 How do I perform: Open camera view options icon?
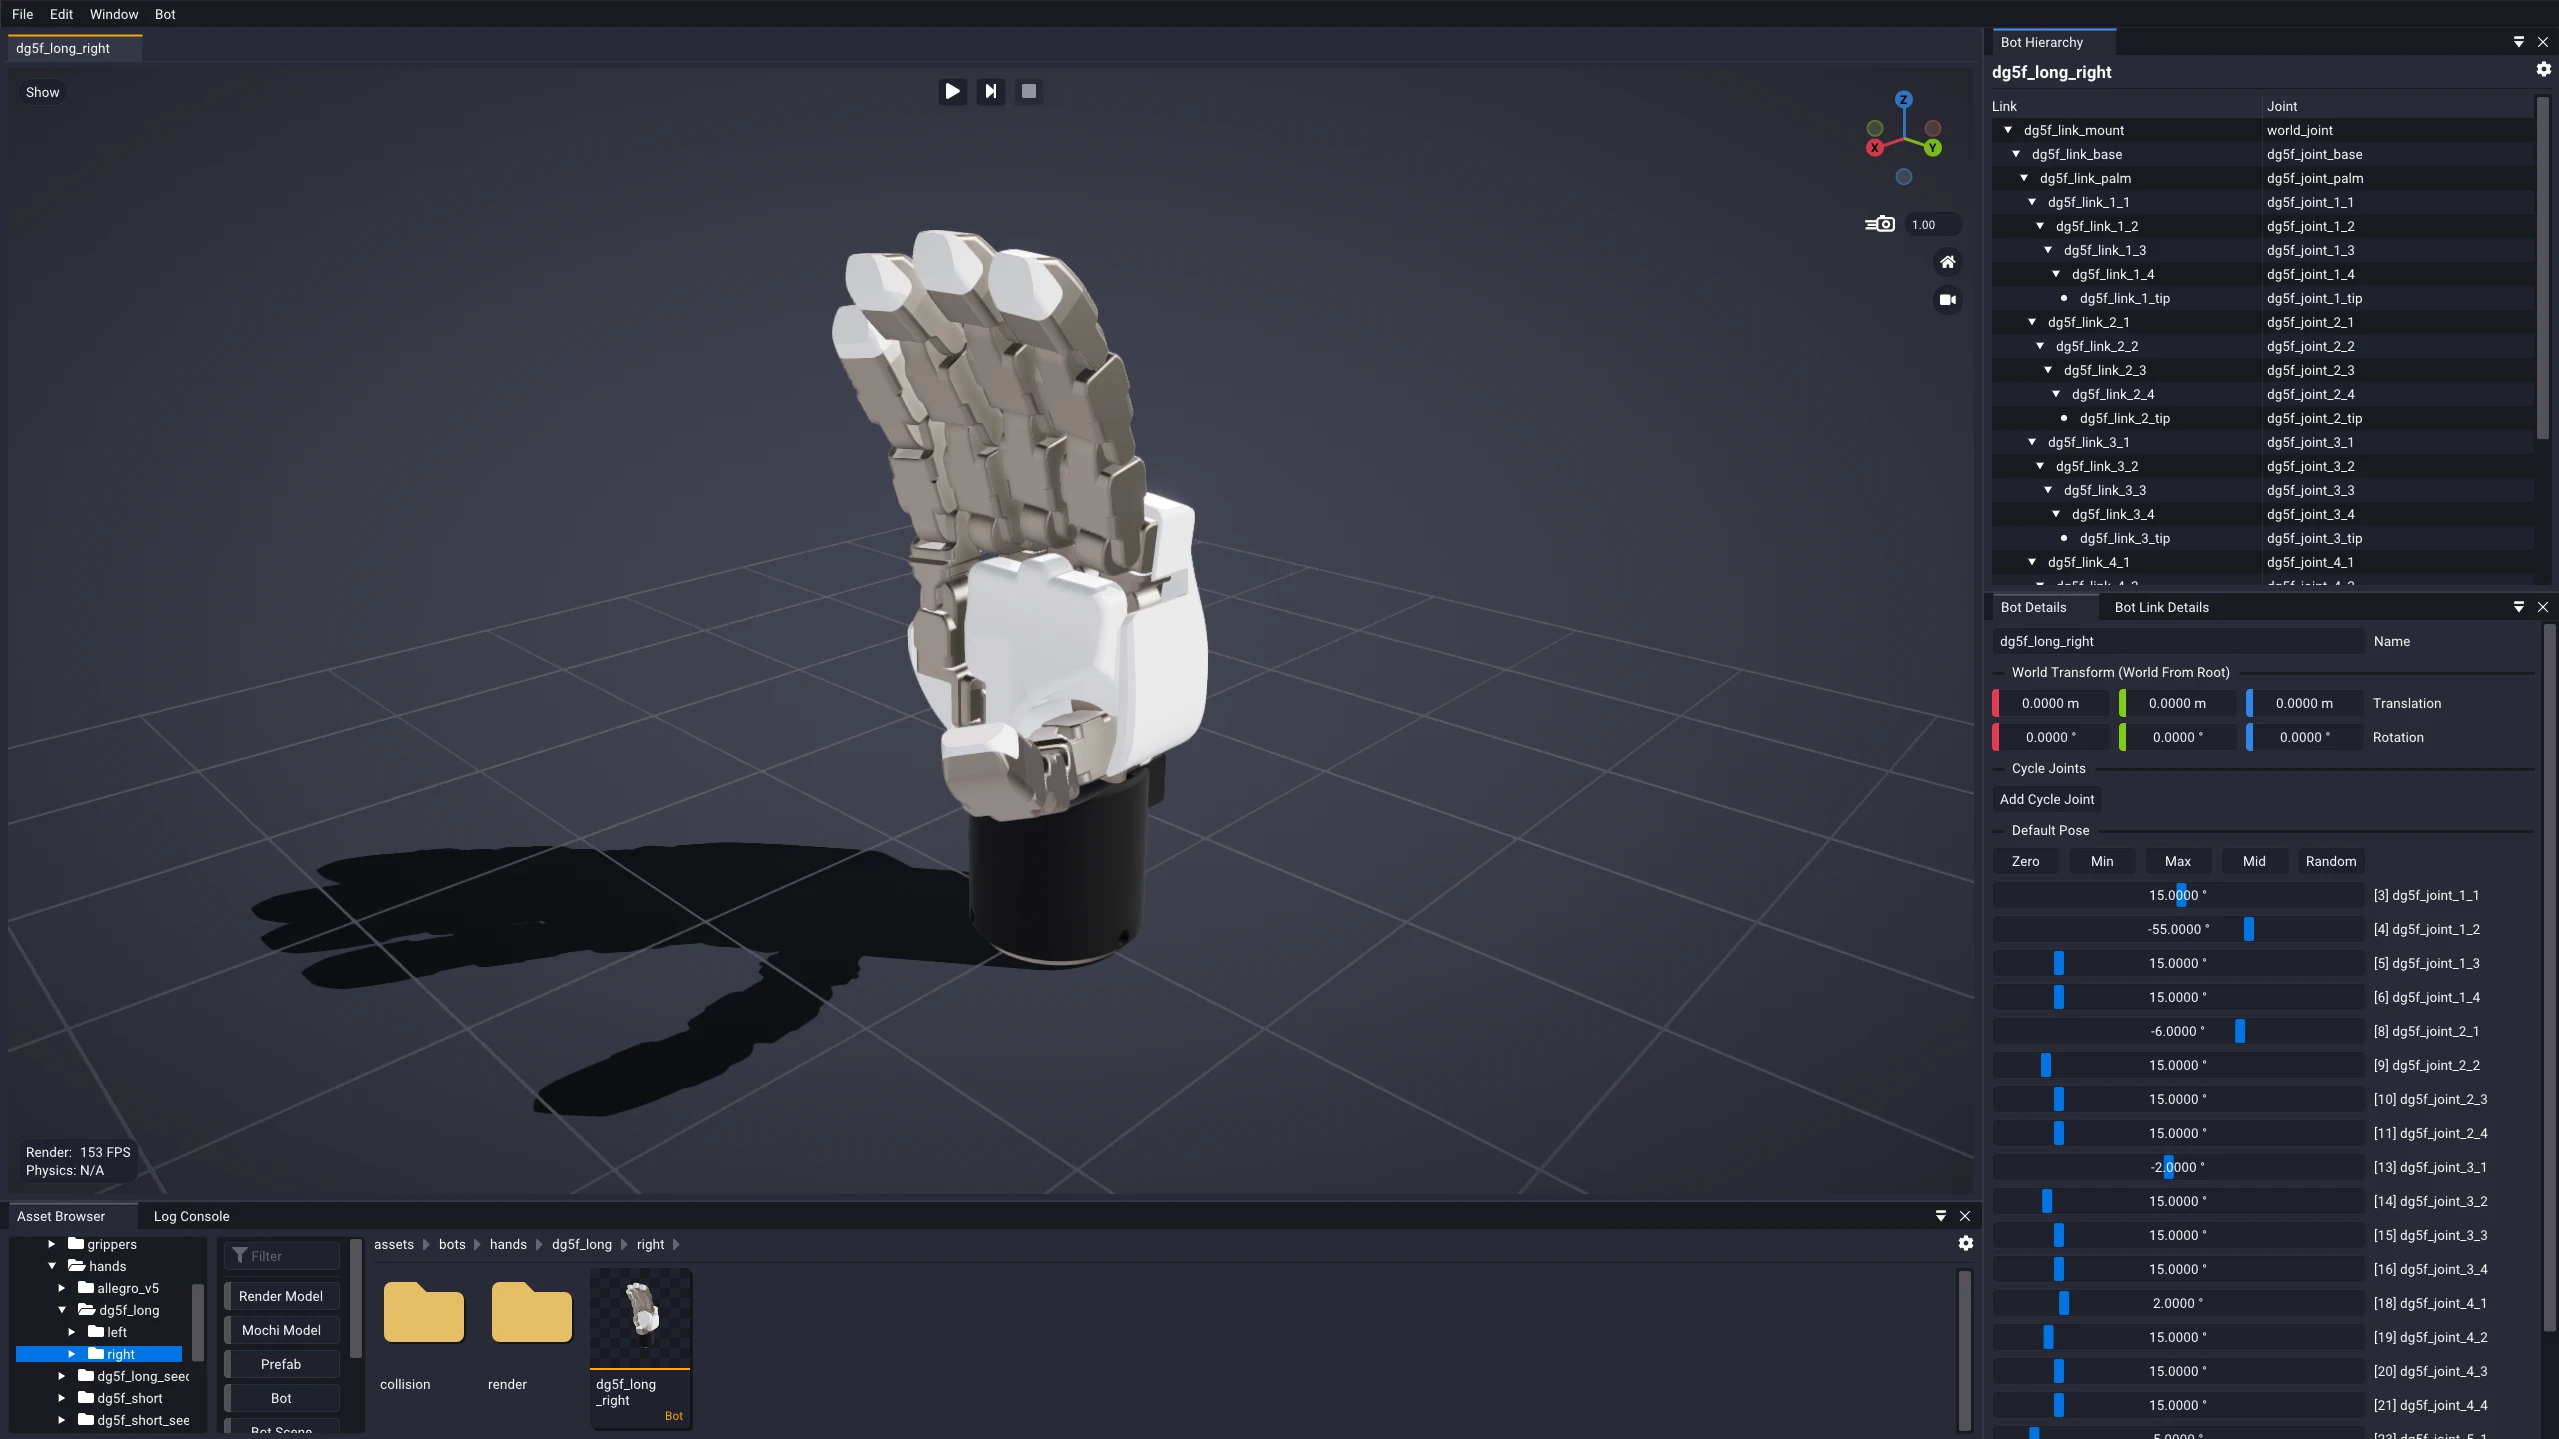tap(1947, 299)
